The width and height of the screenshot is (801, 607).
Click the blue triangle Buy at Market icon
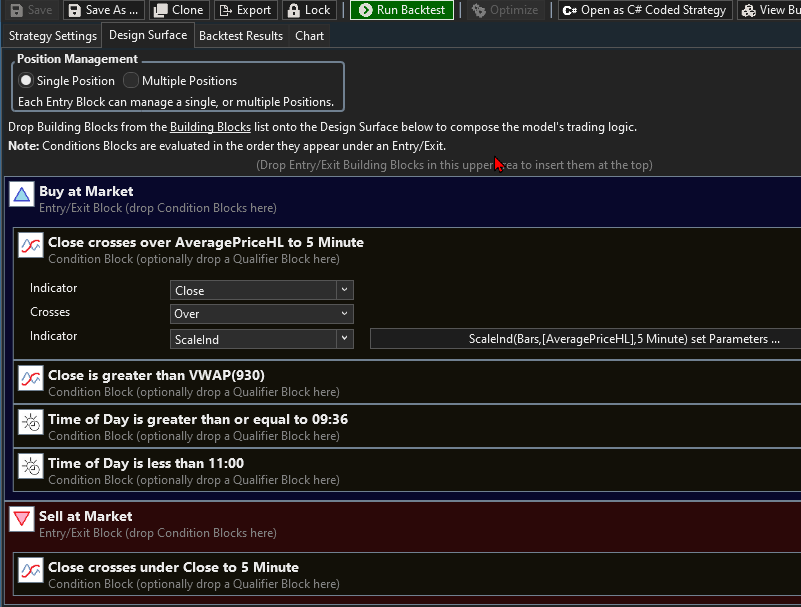pyautogui.click(x=22, y=194)
